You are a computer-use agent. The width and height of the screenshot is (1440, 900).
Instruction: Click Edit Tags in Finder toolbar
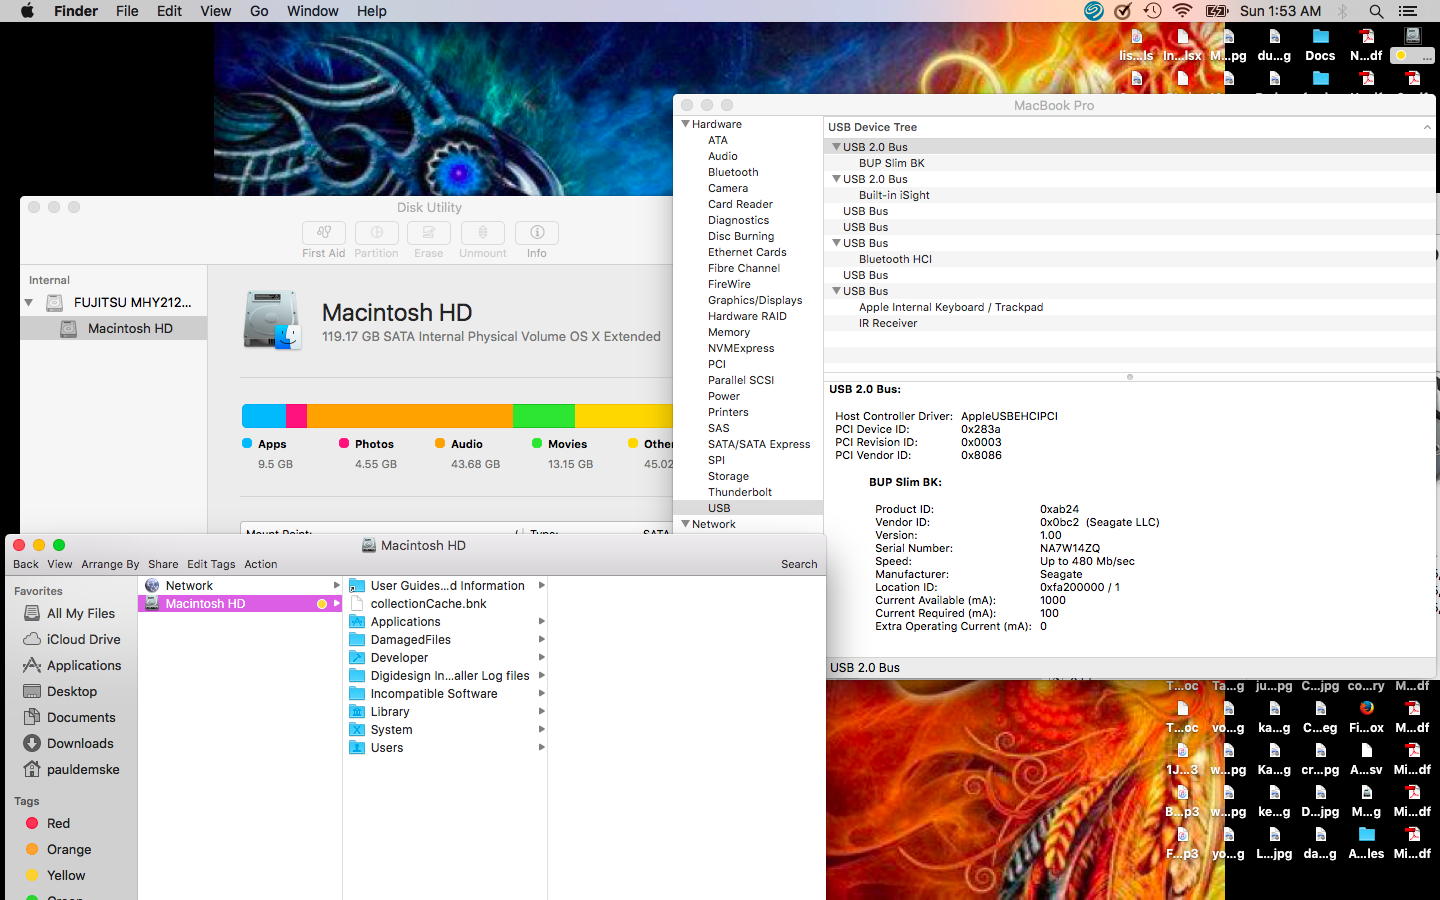pyautogui.click(x=211, y=564)
